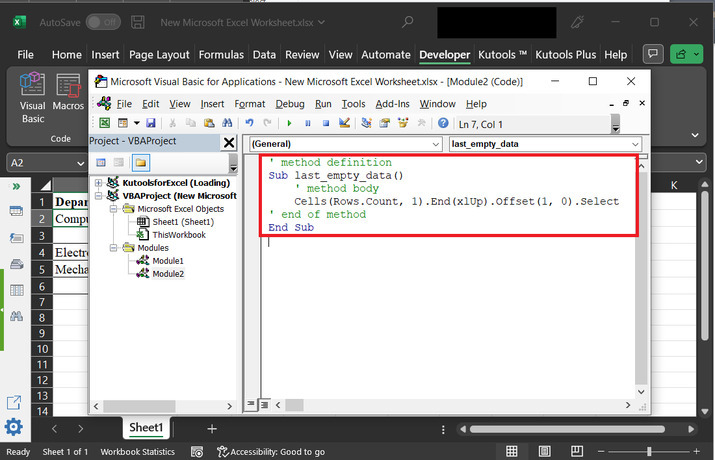Click Procedure View button at code window bottom
Viewport: 715px width, 460px height.
[250, 404]
